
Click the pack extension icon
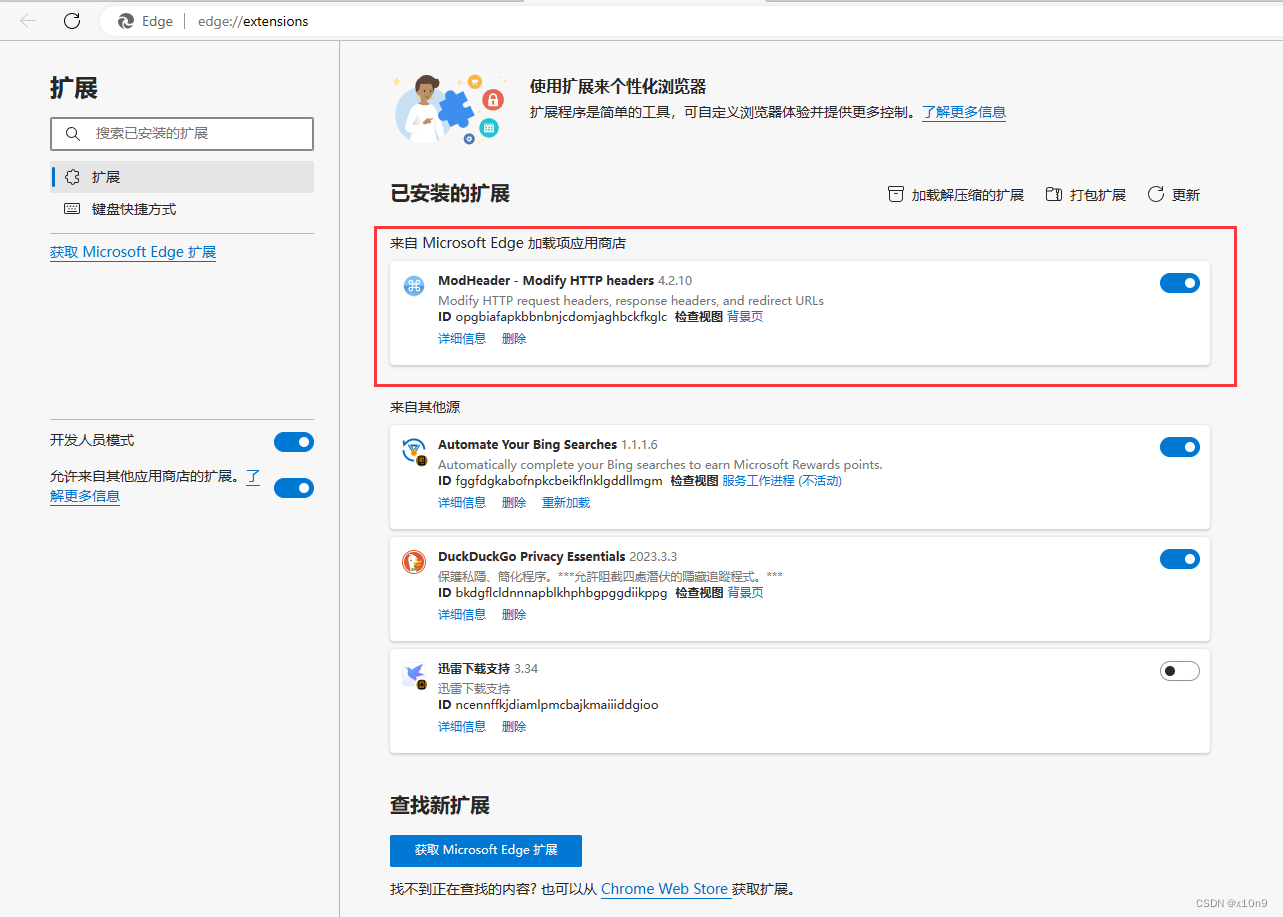[1053, 194]
